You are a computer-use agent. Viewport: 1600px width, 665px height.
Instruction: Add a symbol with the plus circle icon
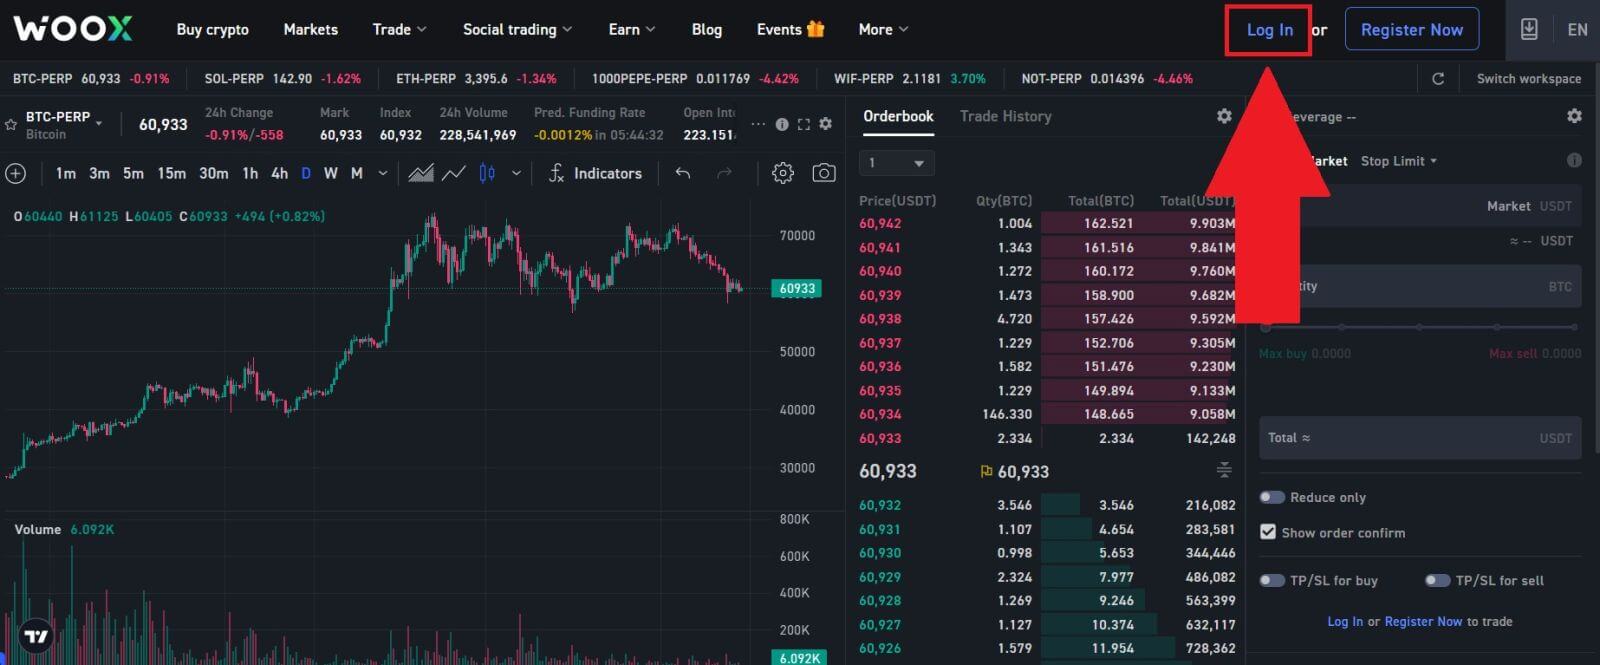pos(16,173)
